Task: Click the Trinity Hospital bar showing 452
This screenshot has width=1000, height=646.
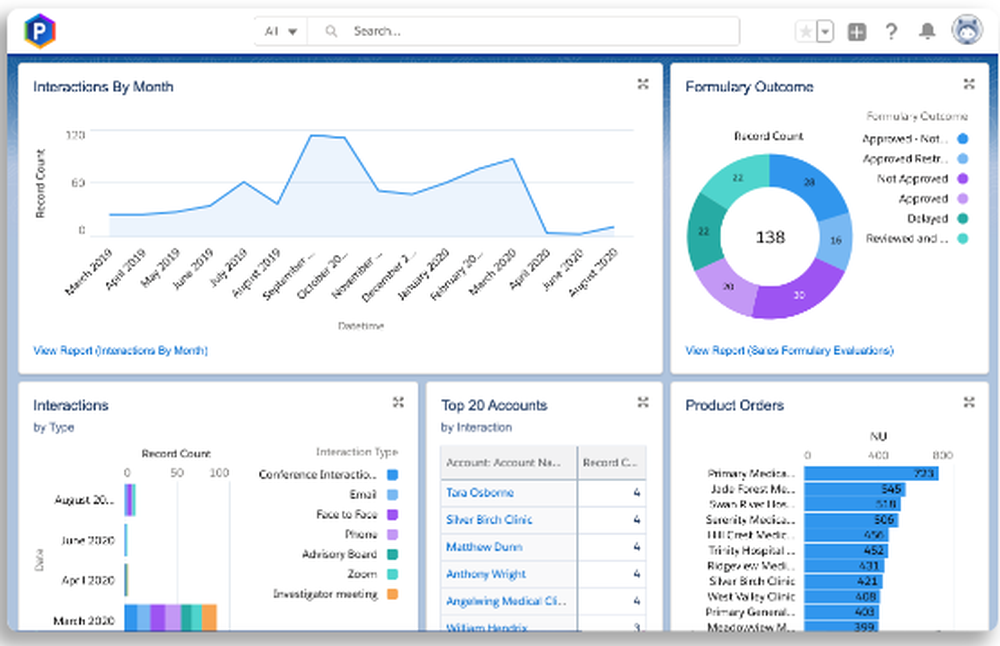Action: [x=846, y=550]
